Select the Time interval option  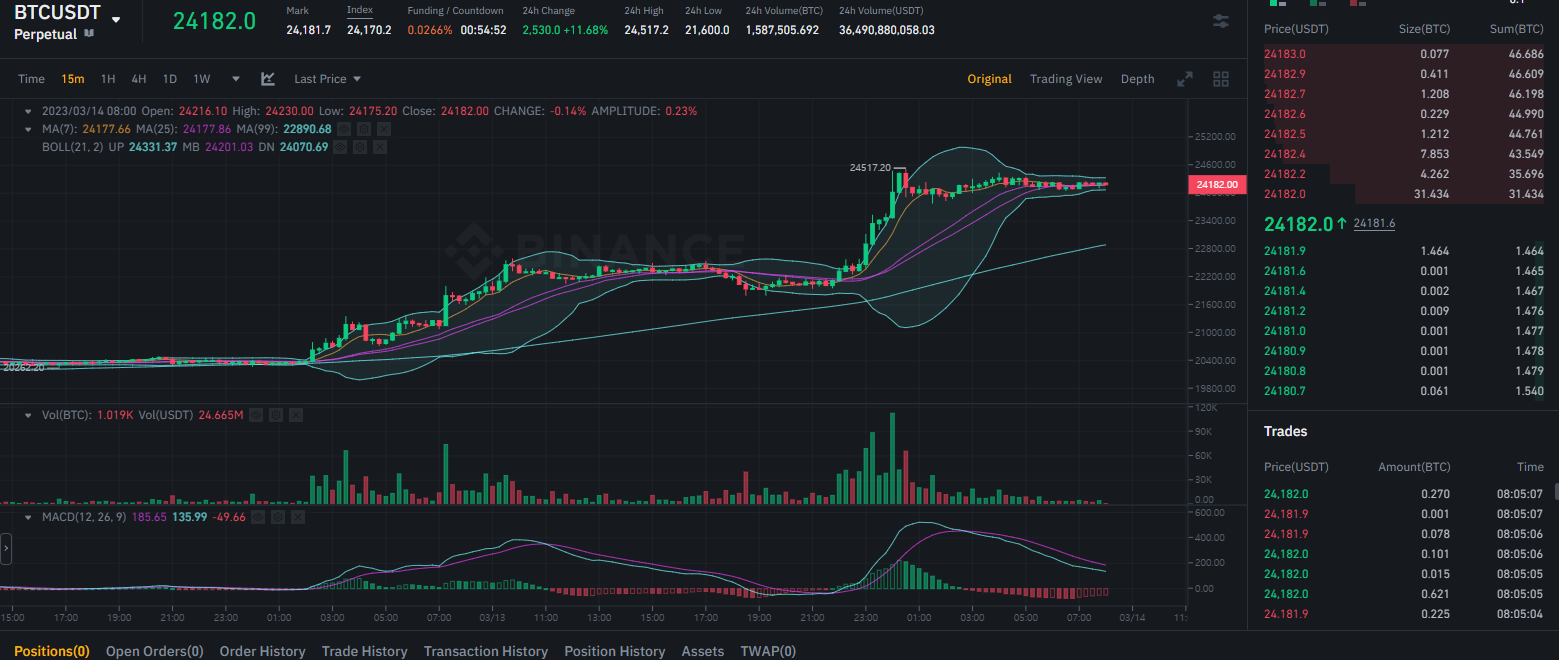(31, 79)
